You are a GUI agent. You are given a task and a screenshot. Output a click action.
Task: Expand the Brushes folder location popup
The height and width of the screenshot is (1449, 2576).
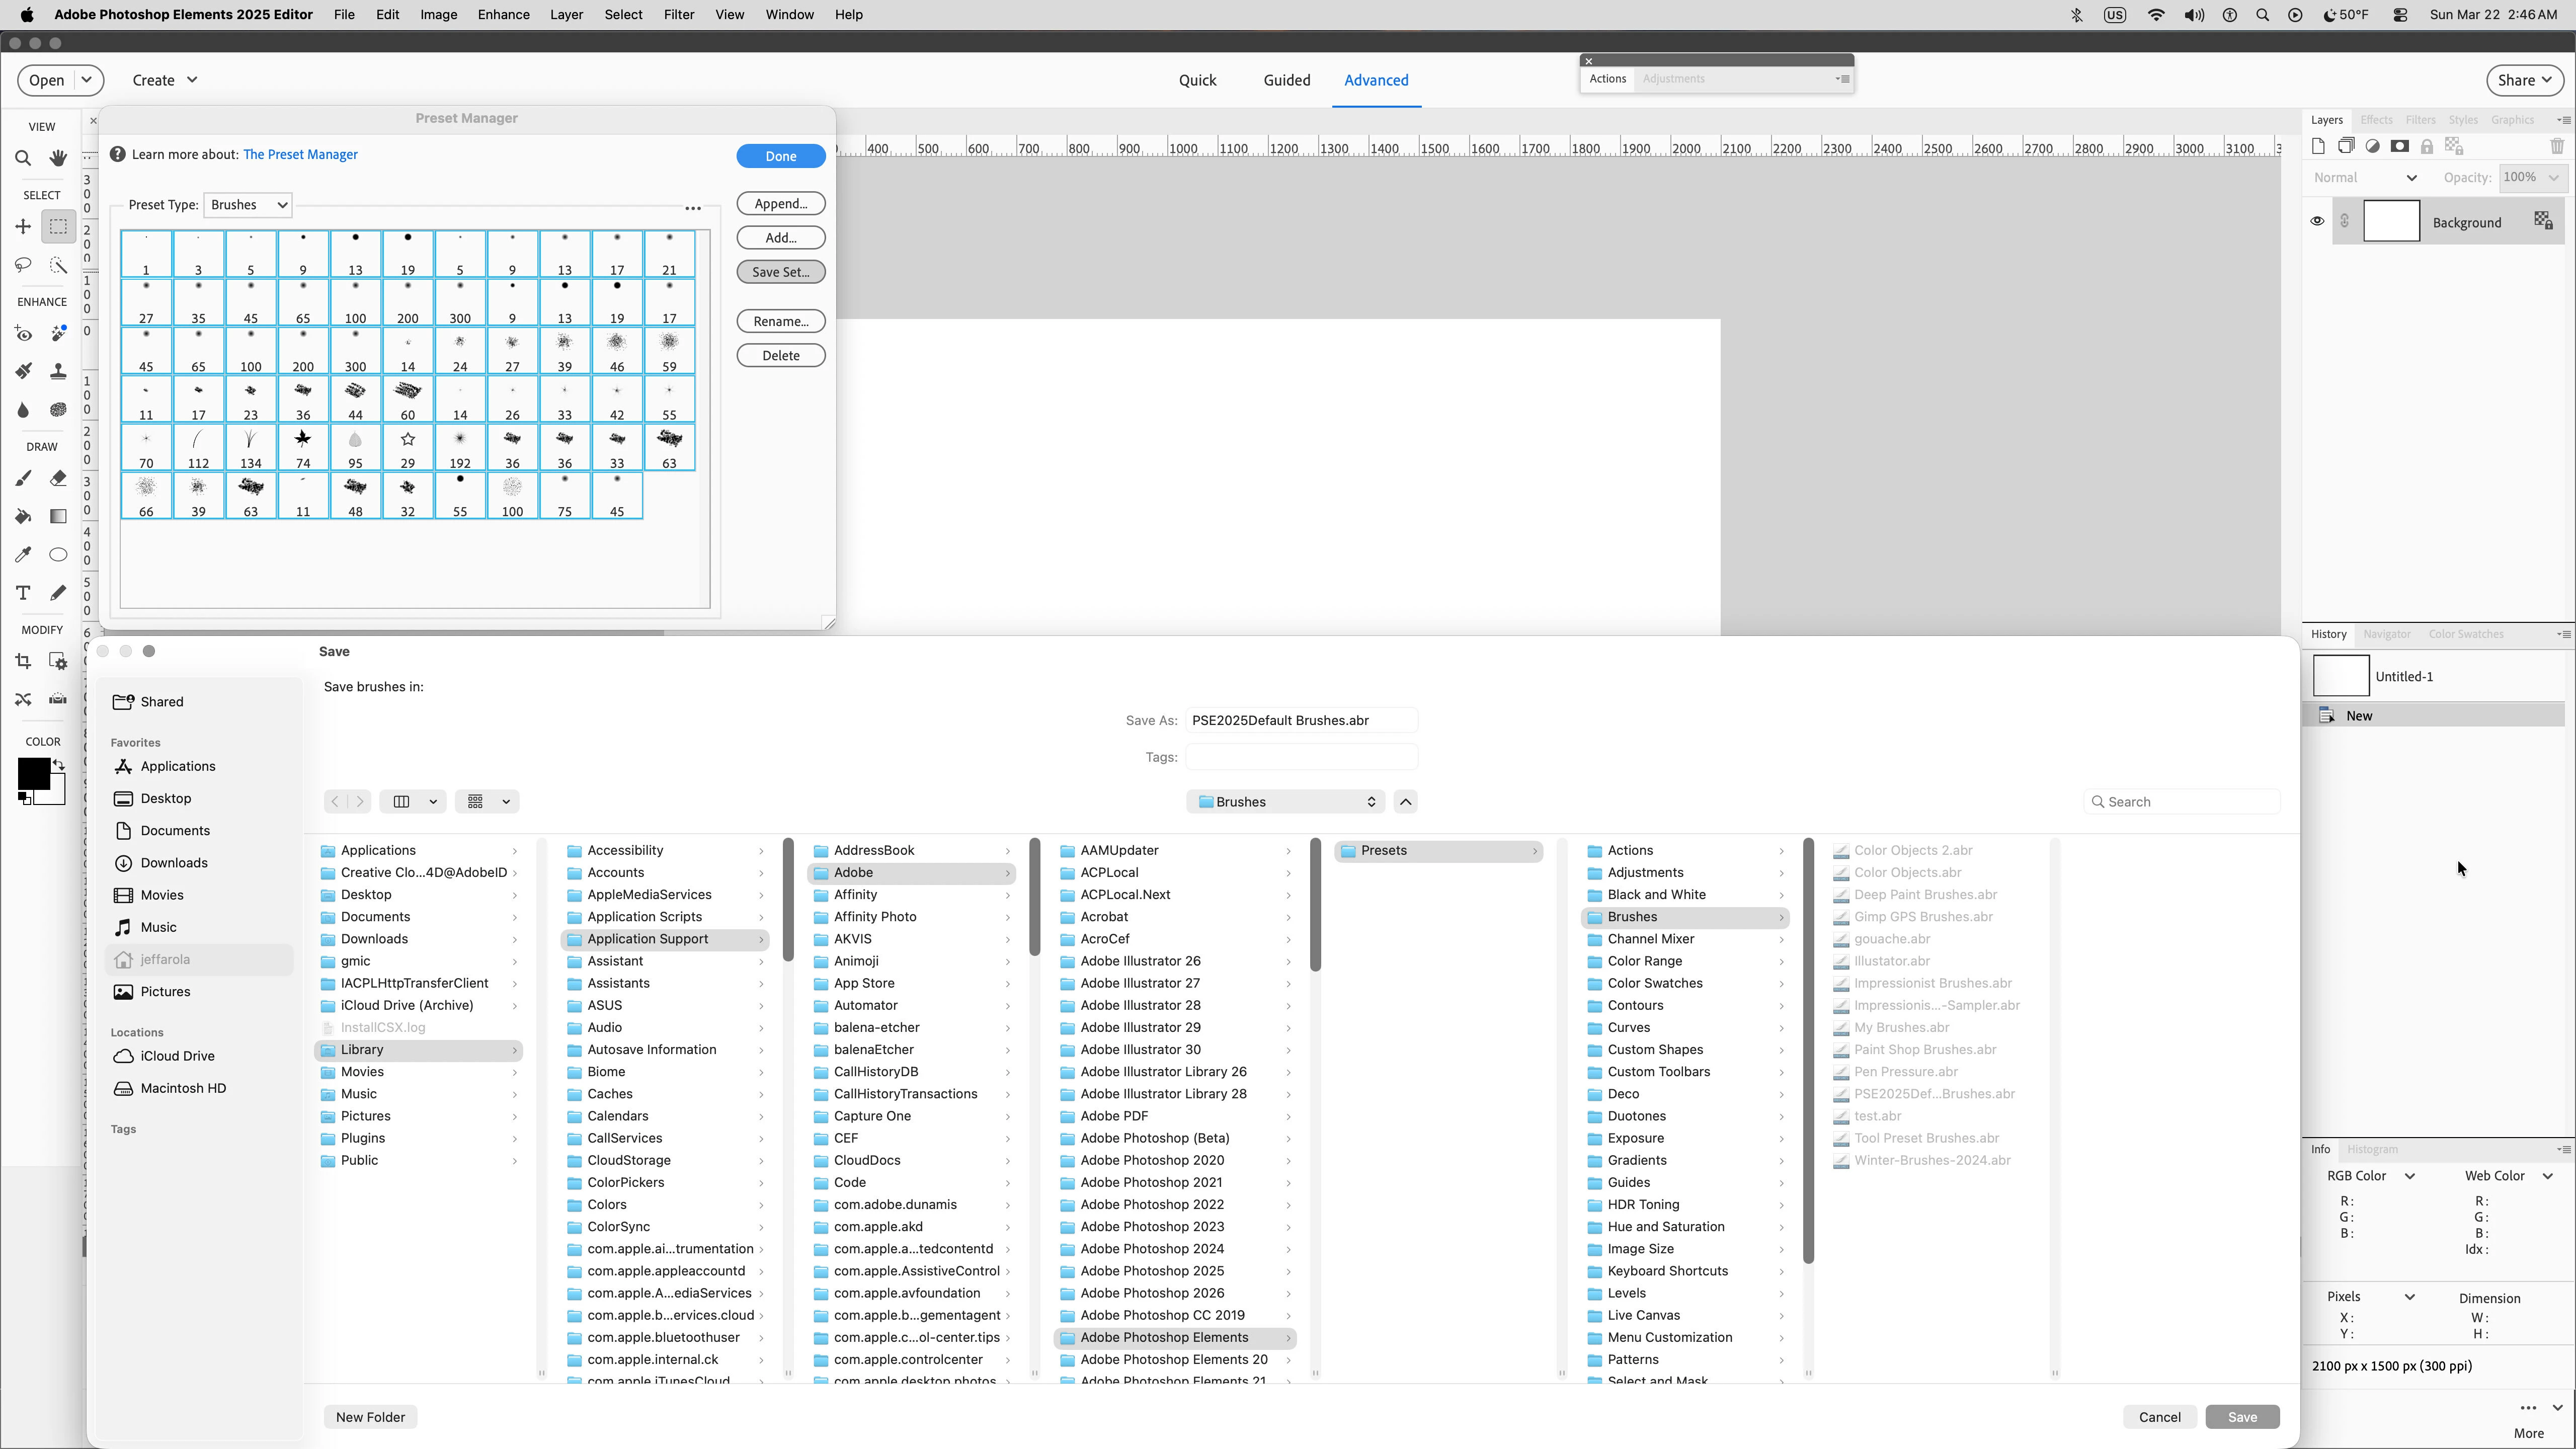tap(1285, 801)
